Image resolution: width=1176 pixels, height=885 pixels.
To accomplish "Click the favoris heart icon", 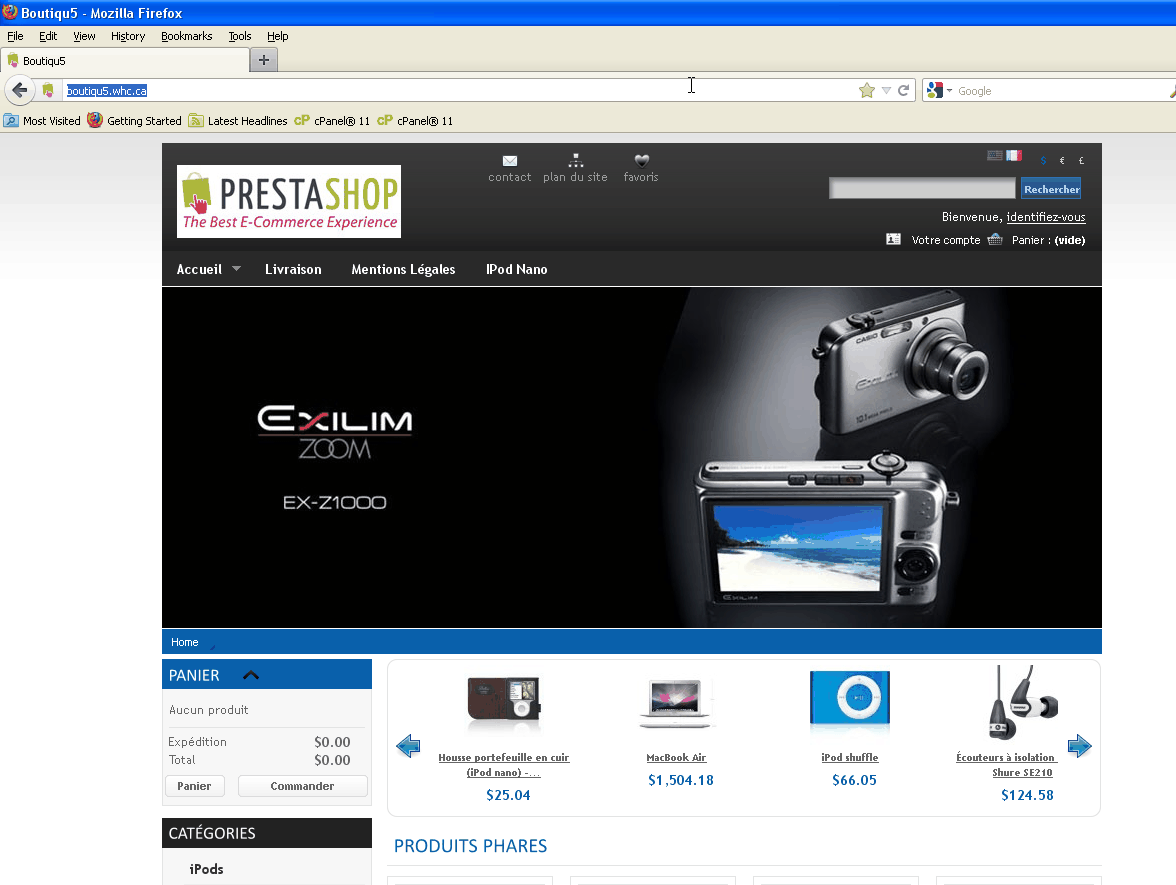I will pos(641,160).
